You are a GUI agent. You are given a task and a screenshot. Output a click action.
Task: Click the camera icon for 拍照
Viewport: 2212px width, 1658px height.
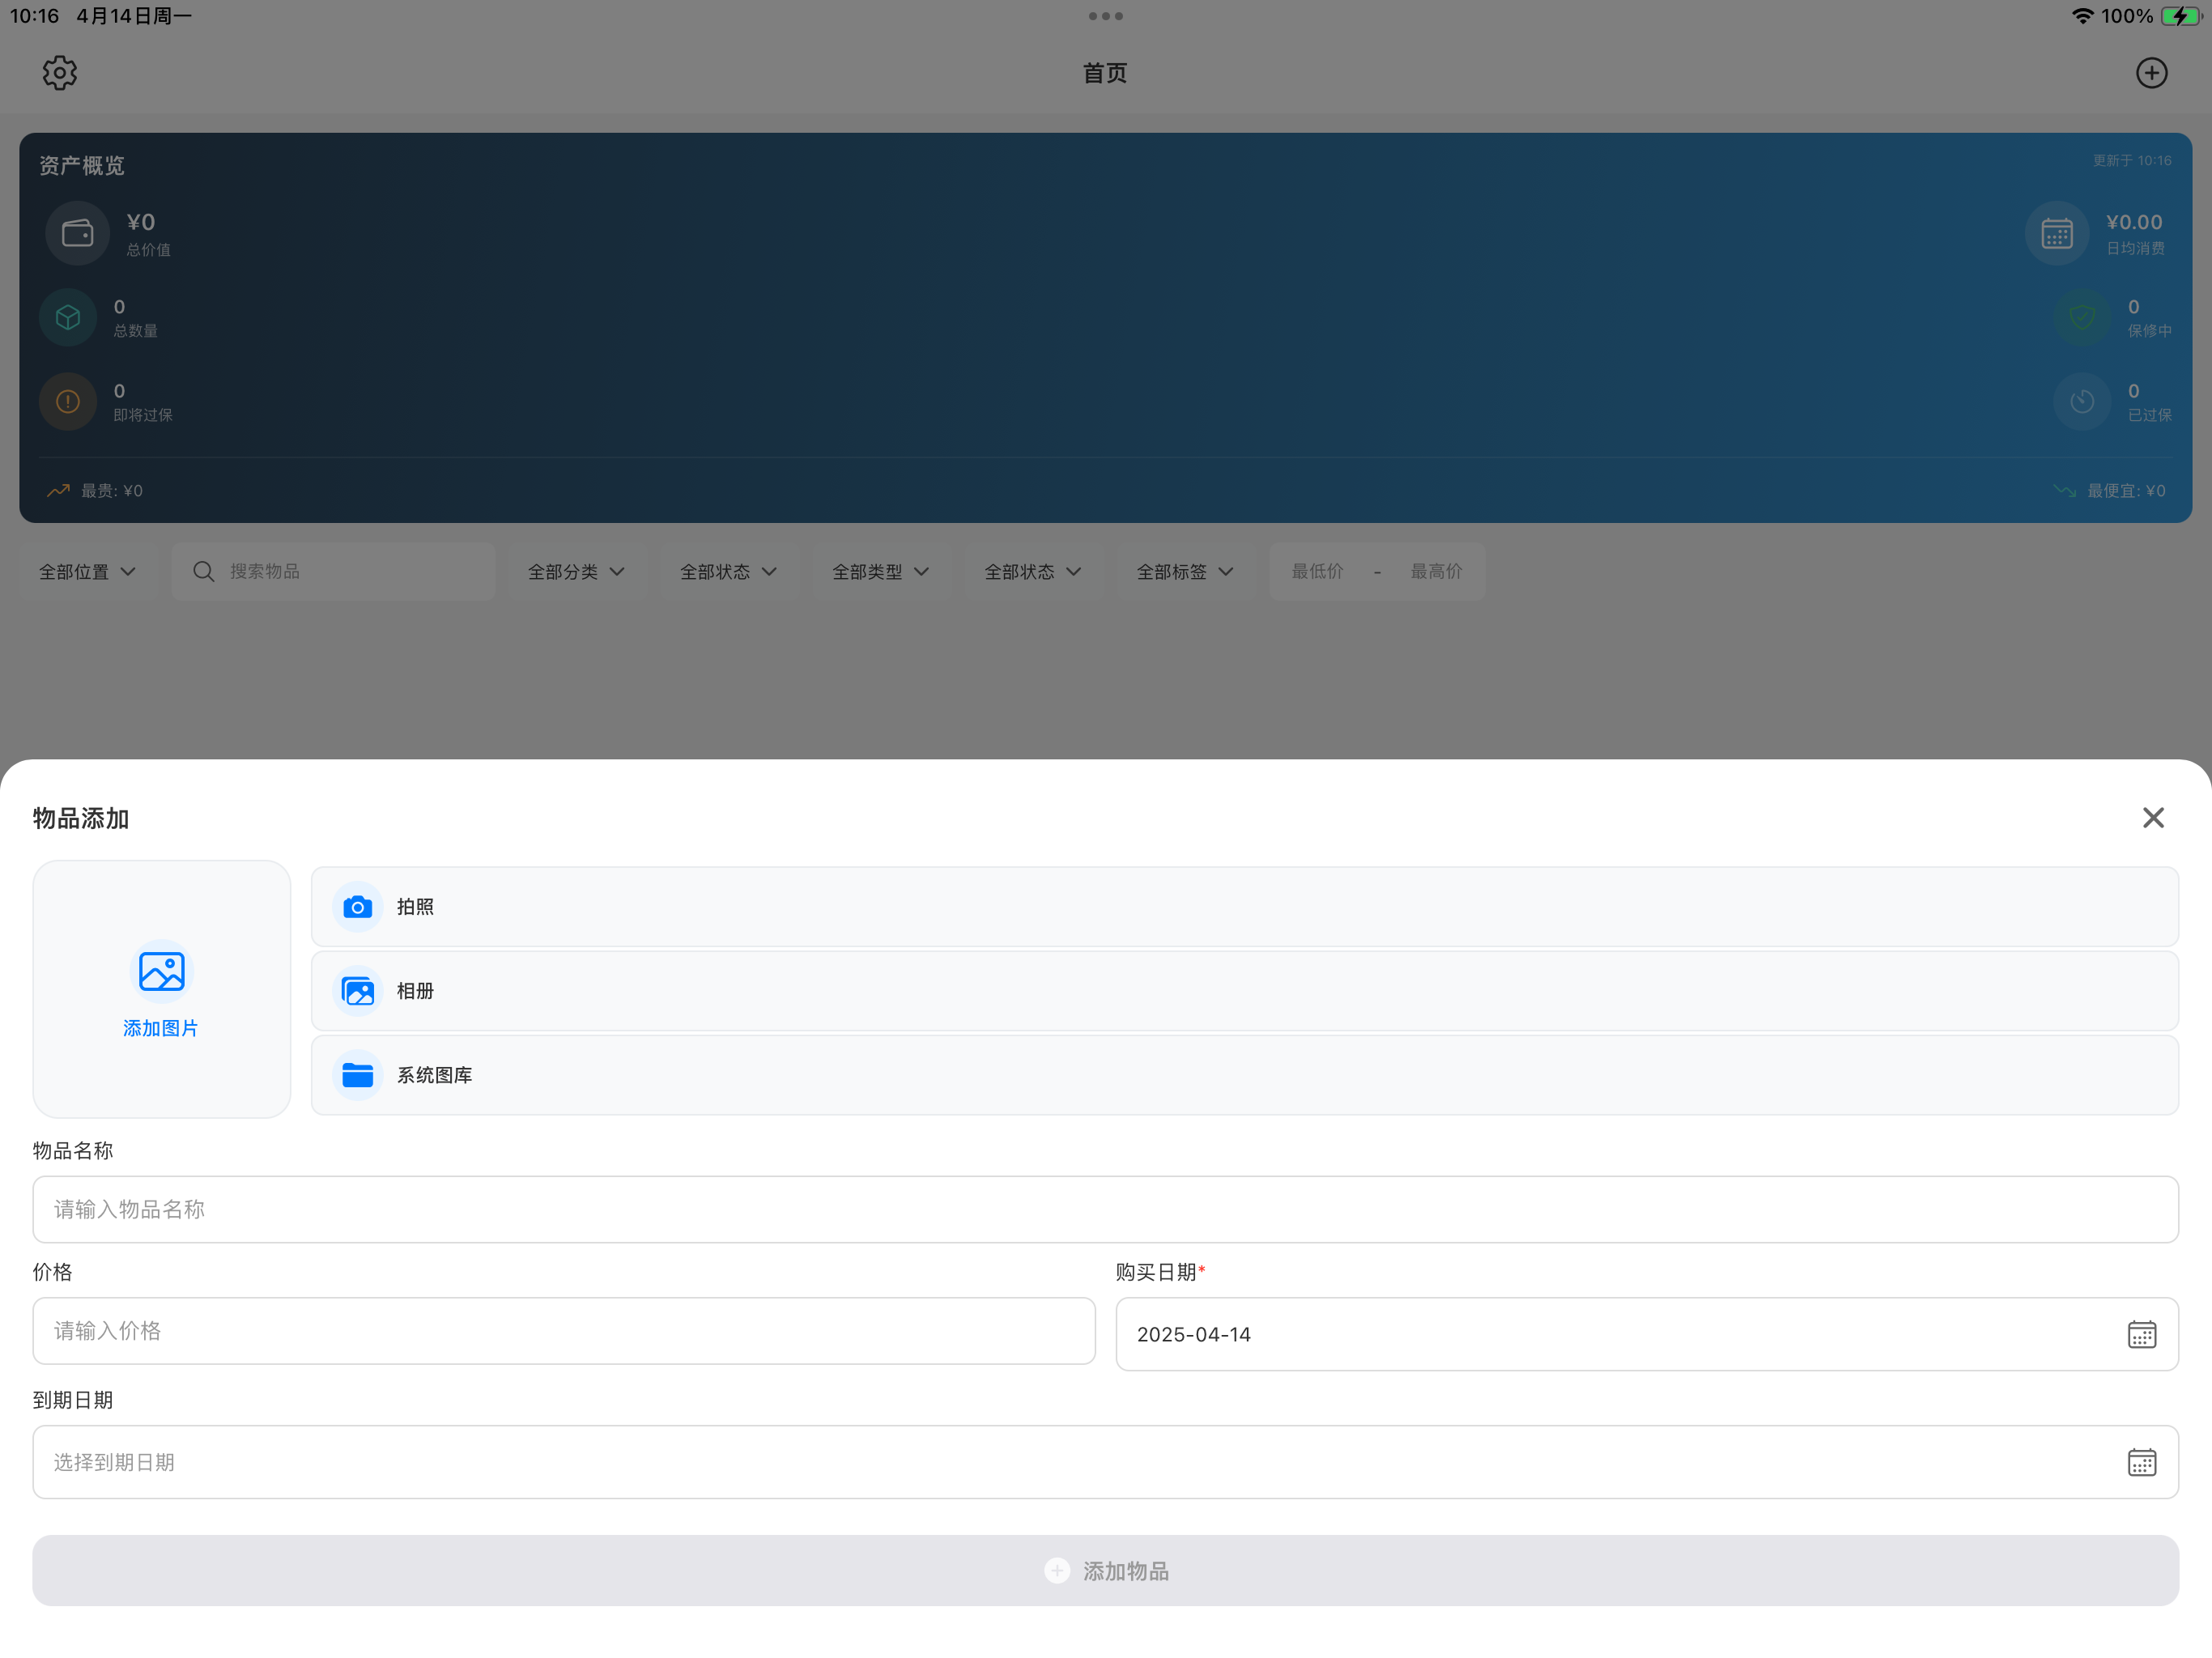point(358,907)
